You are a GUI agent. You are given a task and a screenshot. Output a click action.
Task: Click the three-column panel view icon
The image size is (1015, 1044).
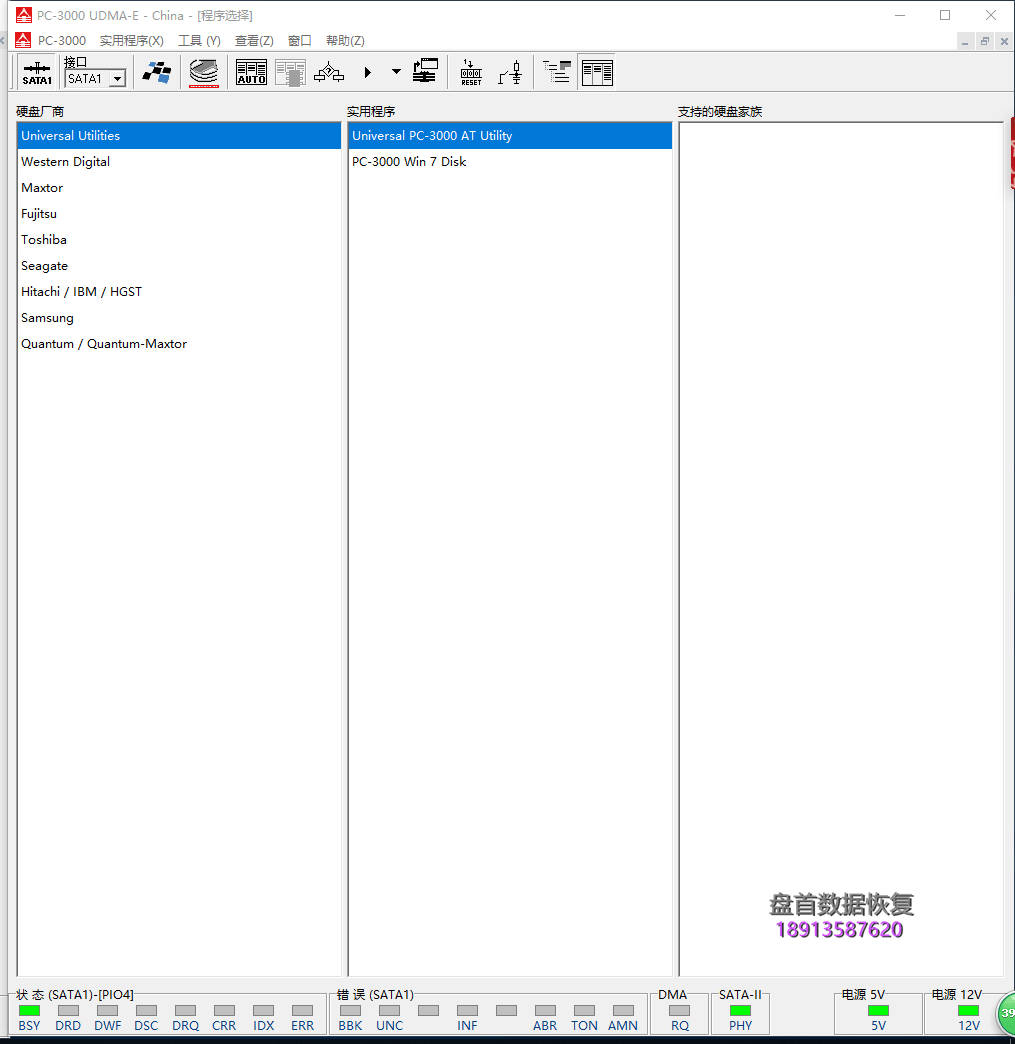pos(597,72)
